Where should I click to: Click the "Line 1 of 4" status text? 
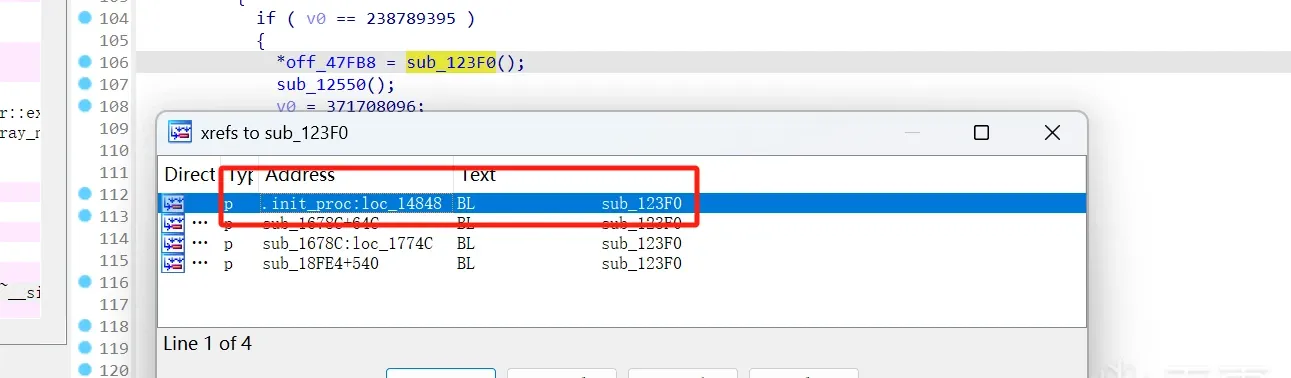(207, 343)
